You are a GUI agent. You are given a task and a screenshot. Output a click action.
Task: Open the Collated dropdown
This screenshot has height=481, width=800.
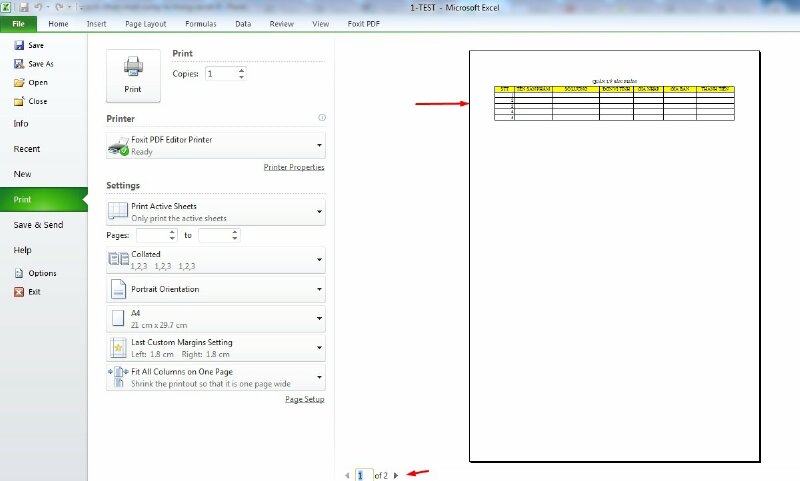click(216, 260)
